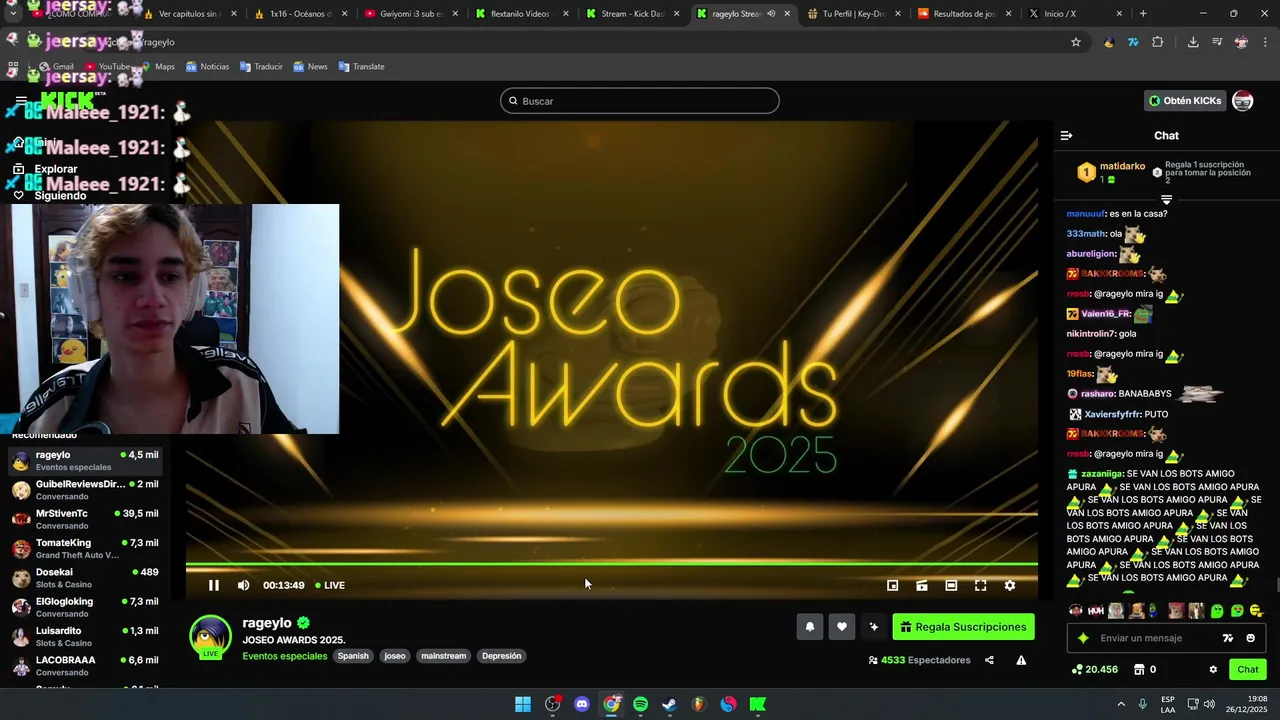Screen dimensions: 1280x720
Task: Report stream using warning triangle icon
Action: [x=1021, y=660]
